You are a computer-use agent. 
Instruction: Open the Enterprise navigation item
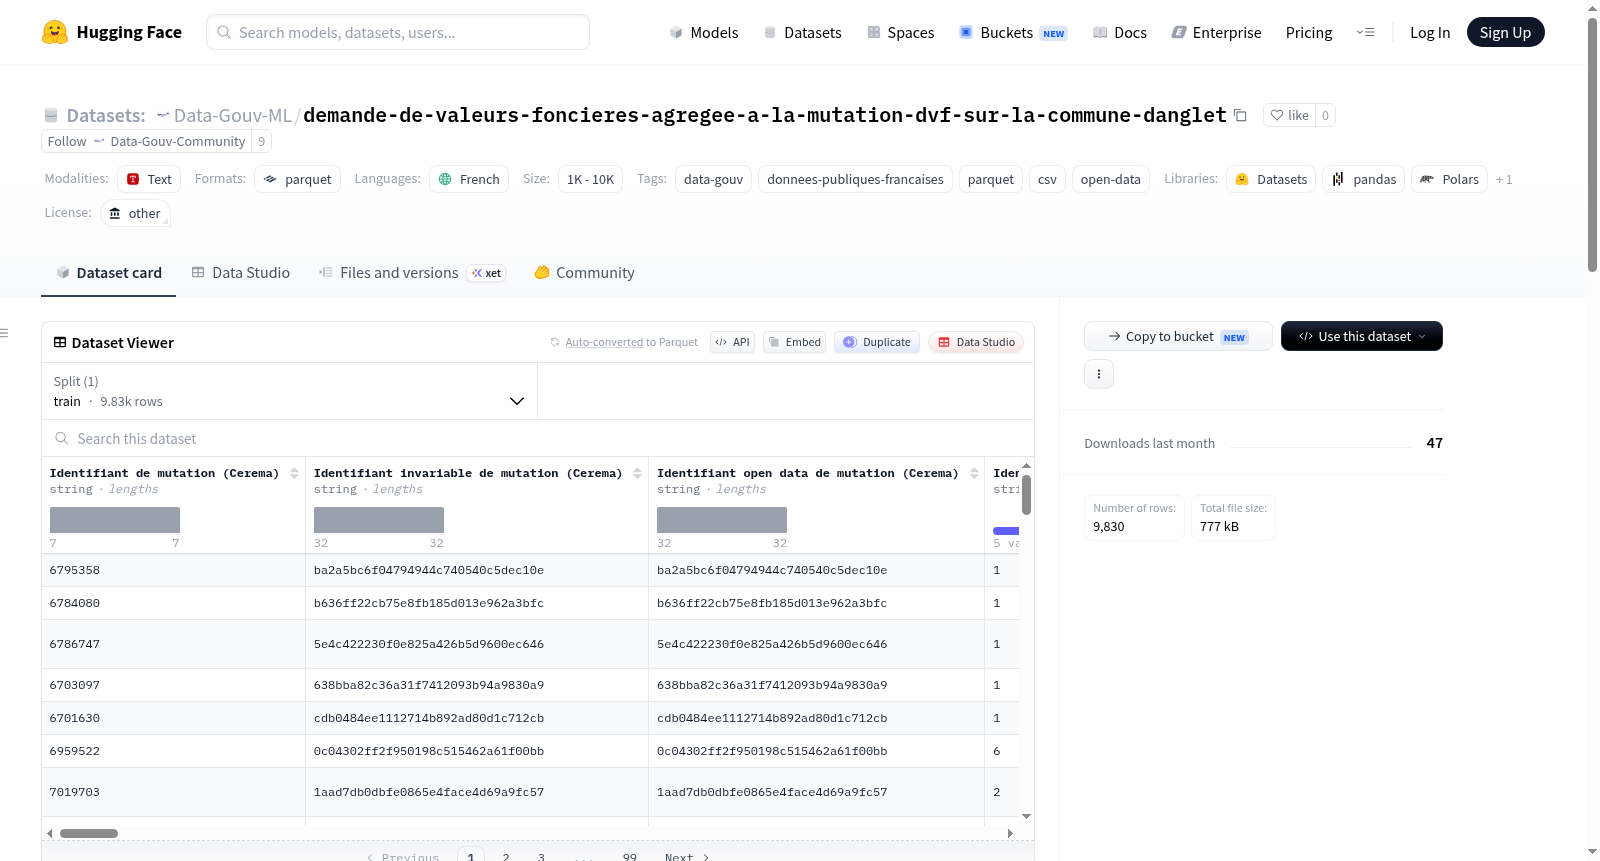click(1217, 32)
